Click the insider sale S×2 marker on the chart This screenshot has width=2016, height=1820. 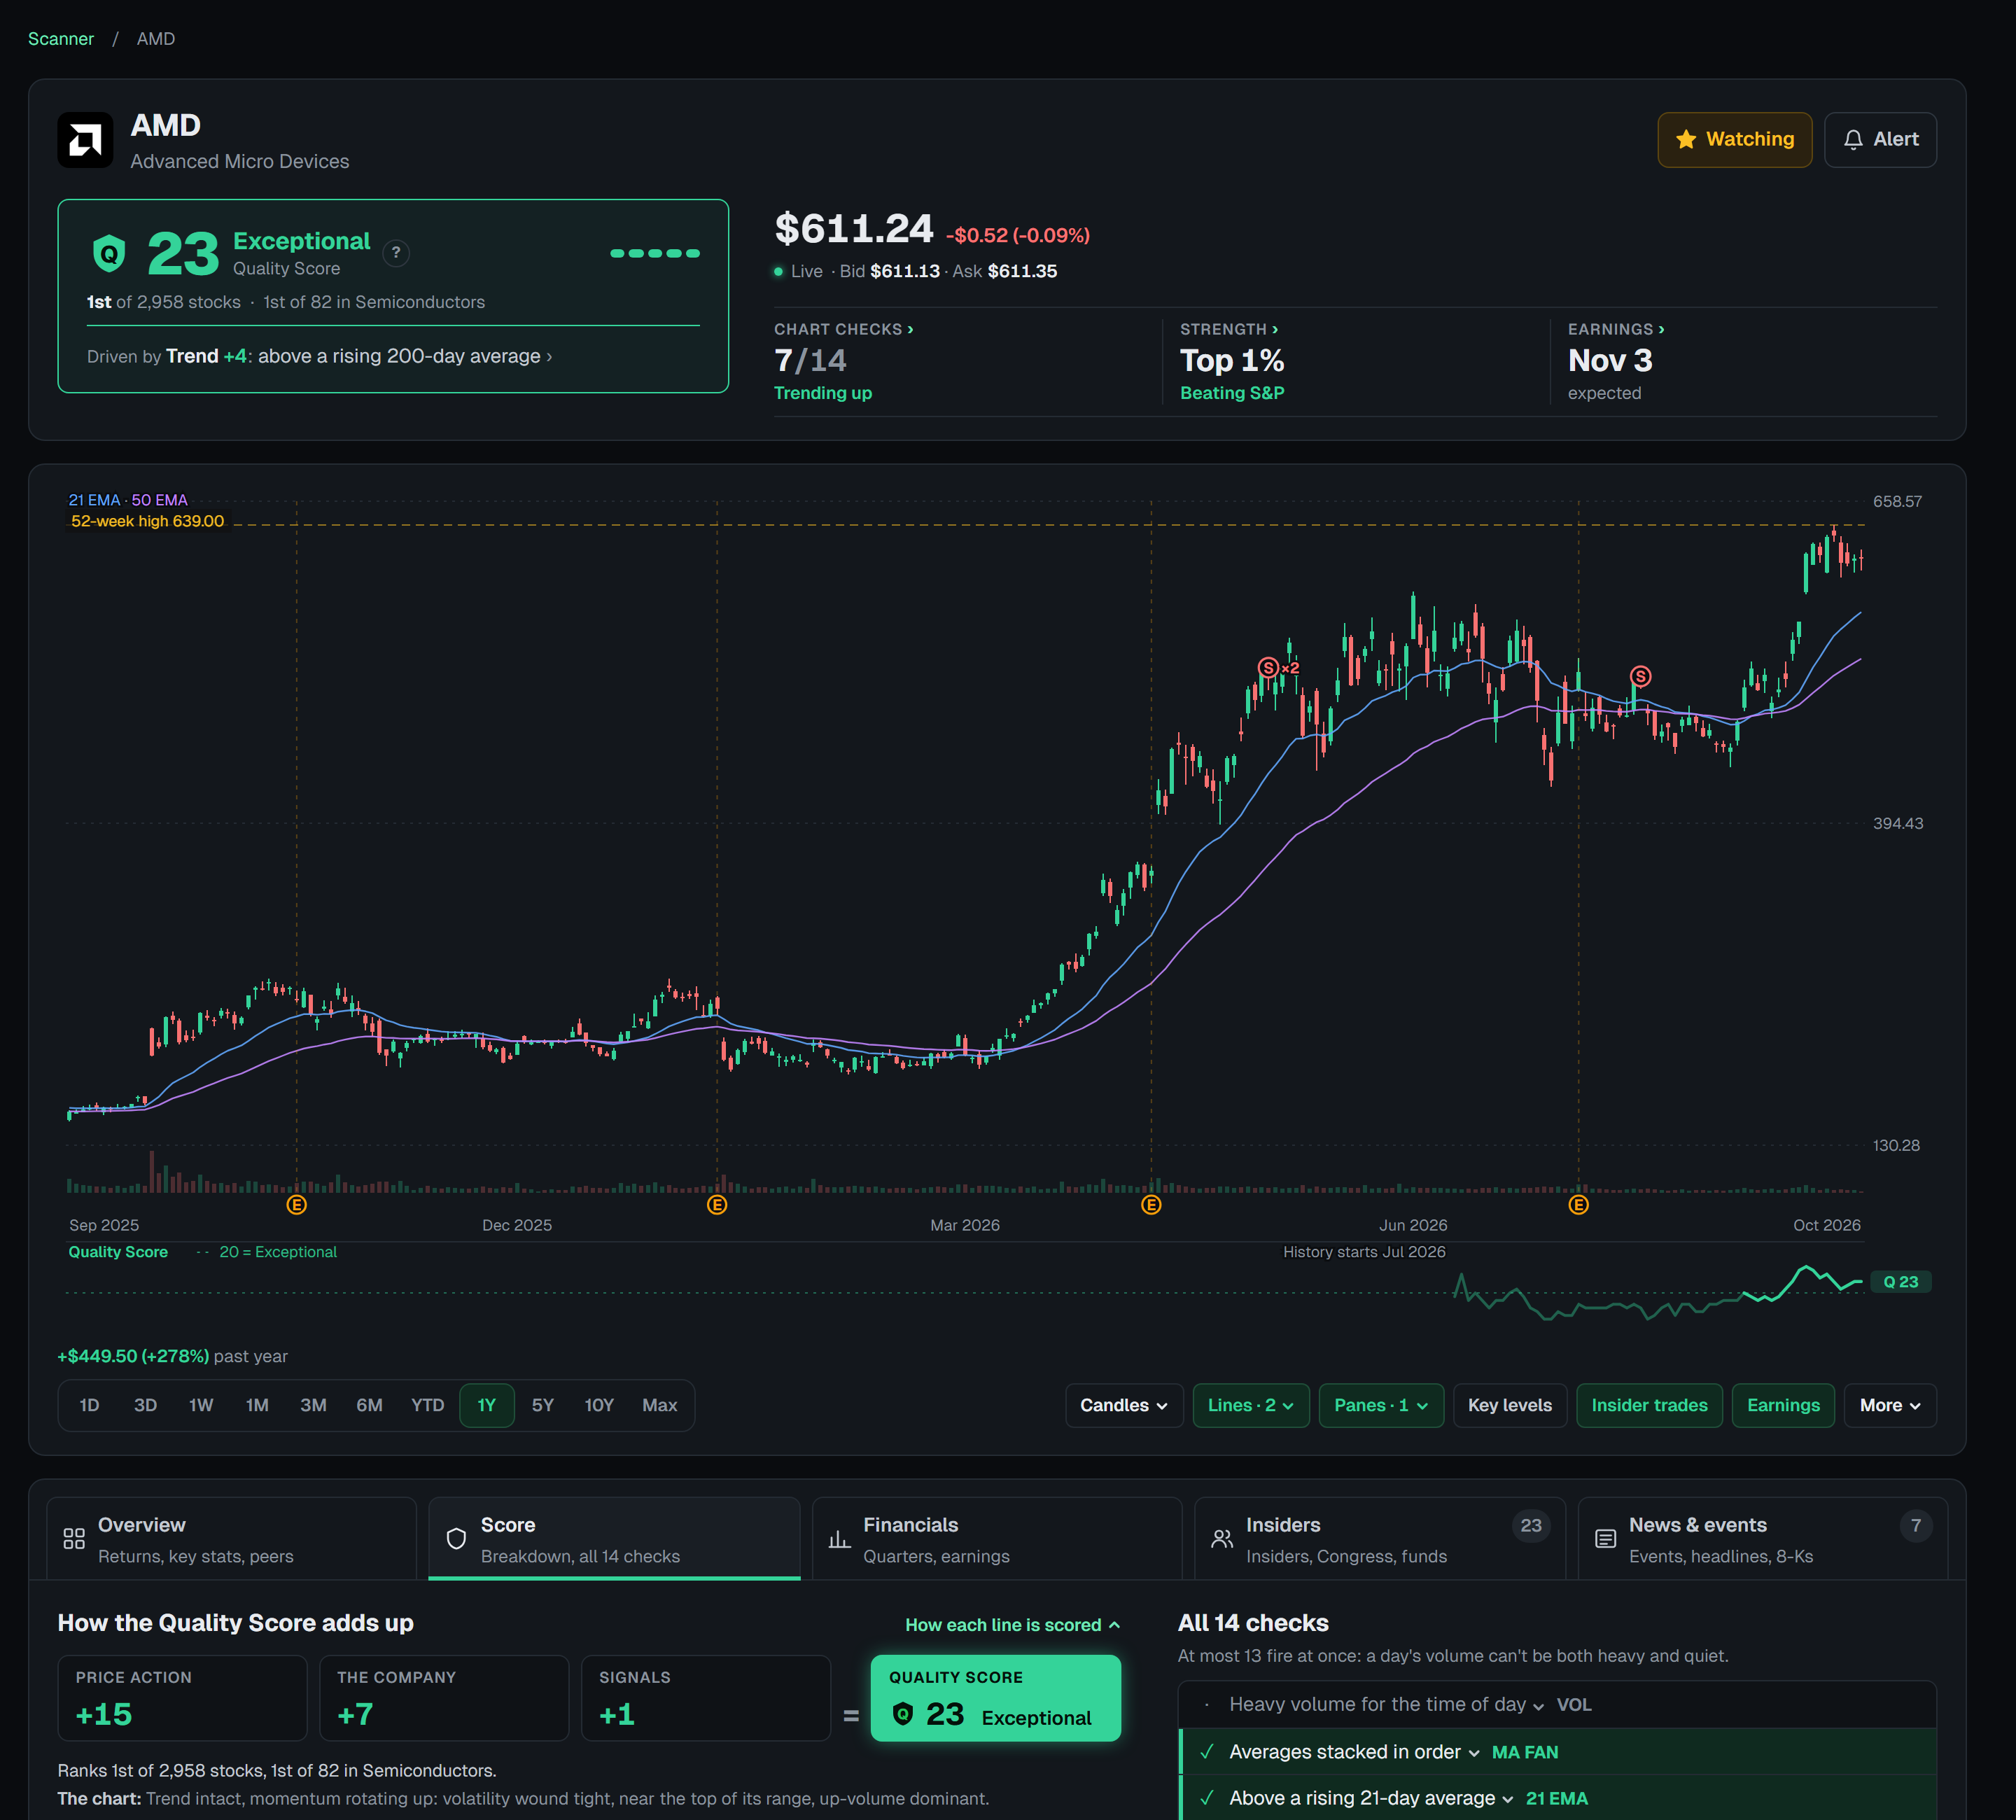click(x=1278, y=668)
